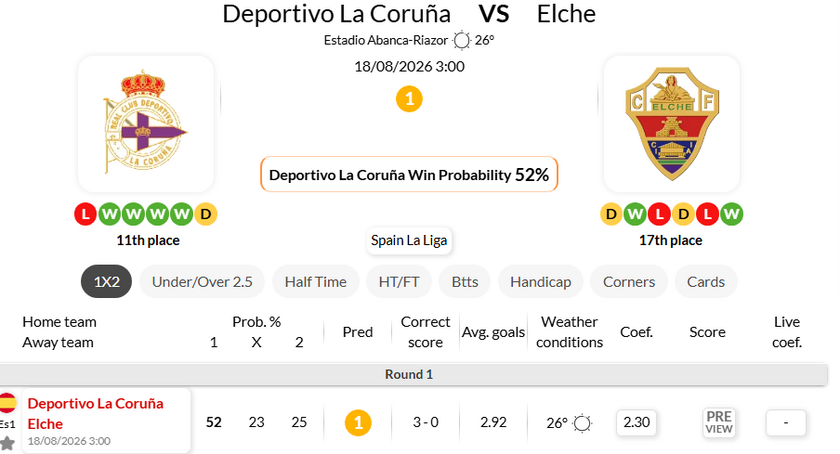Click the Elche CF club crest
This screenshot has width=840, height=454.
(672, 123)
